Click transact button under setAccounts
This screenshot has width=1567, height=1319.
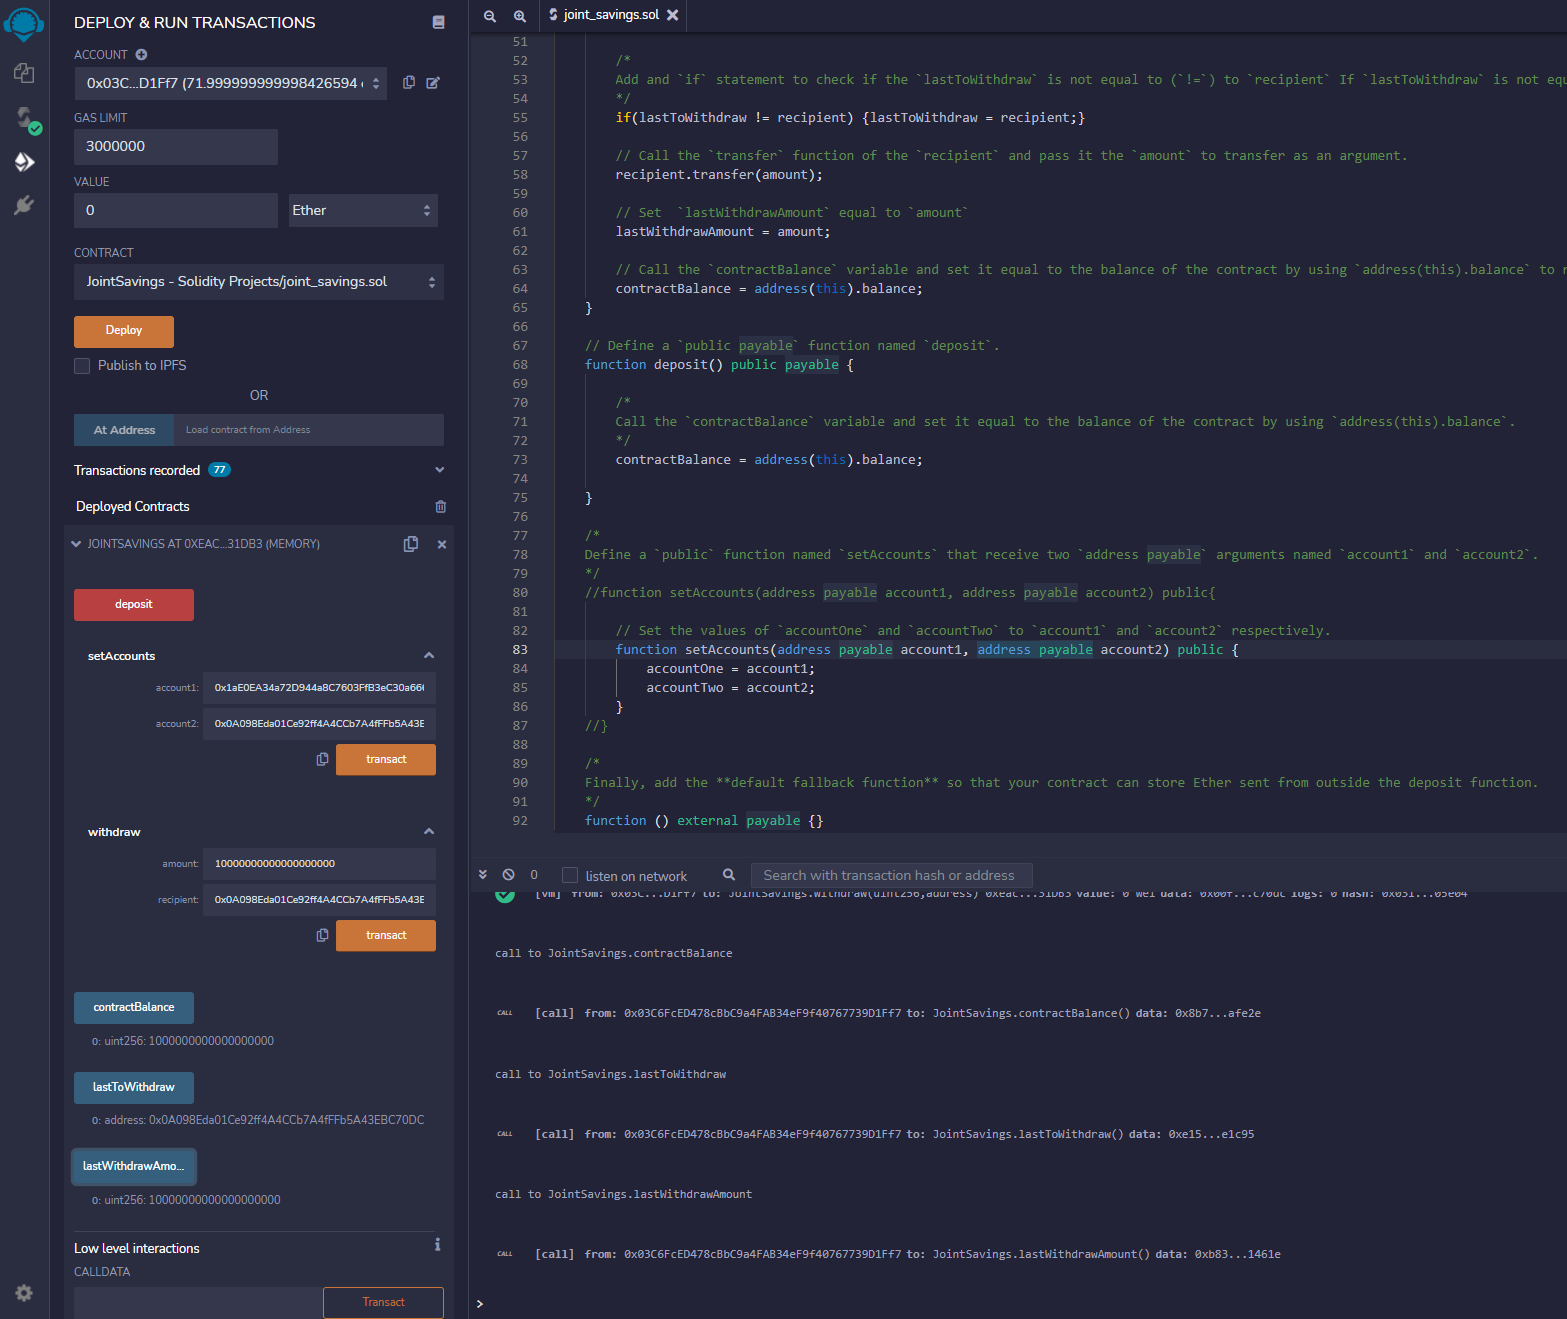(x=386, y=759)
